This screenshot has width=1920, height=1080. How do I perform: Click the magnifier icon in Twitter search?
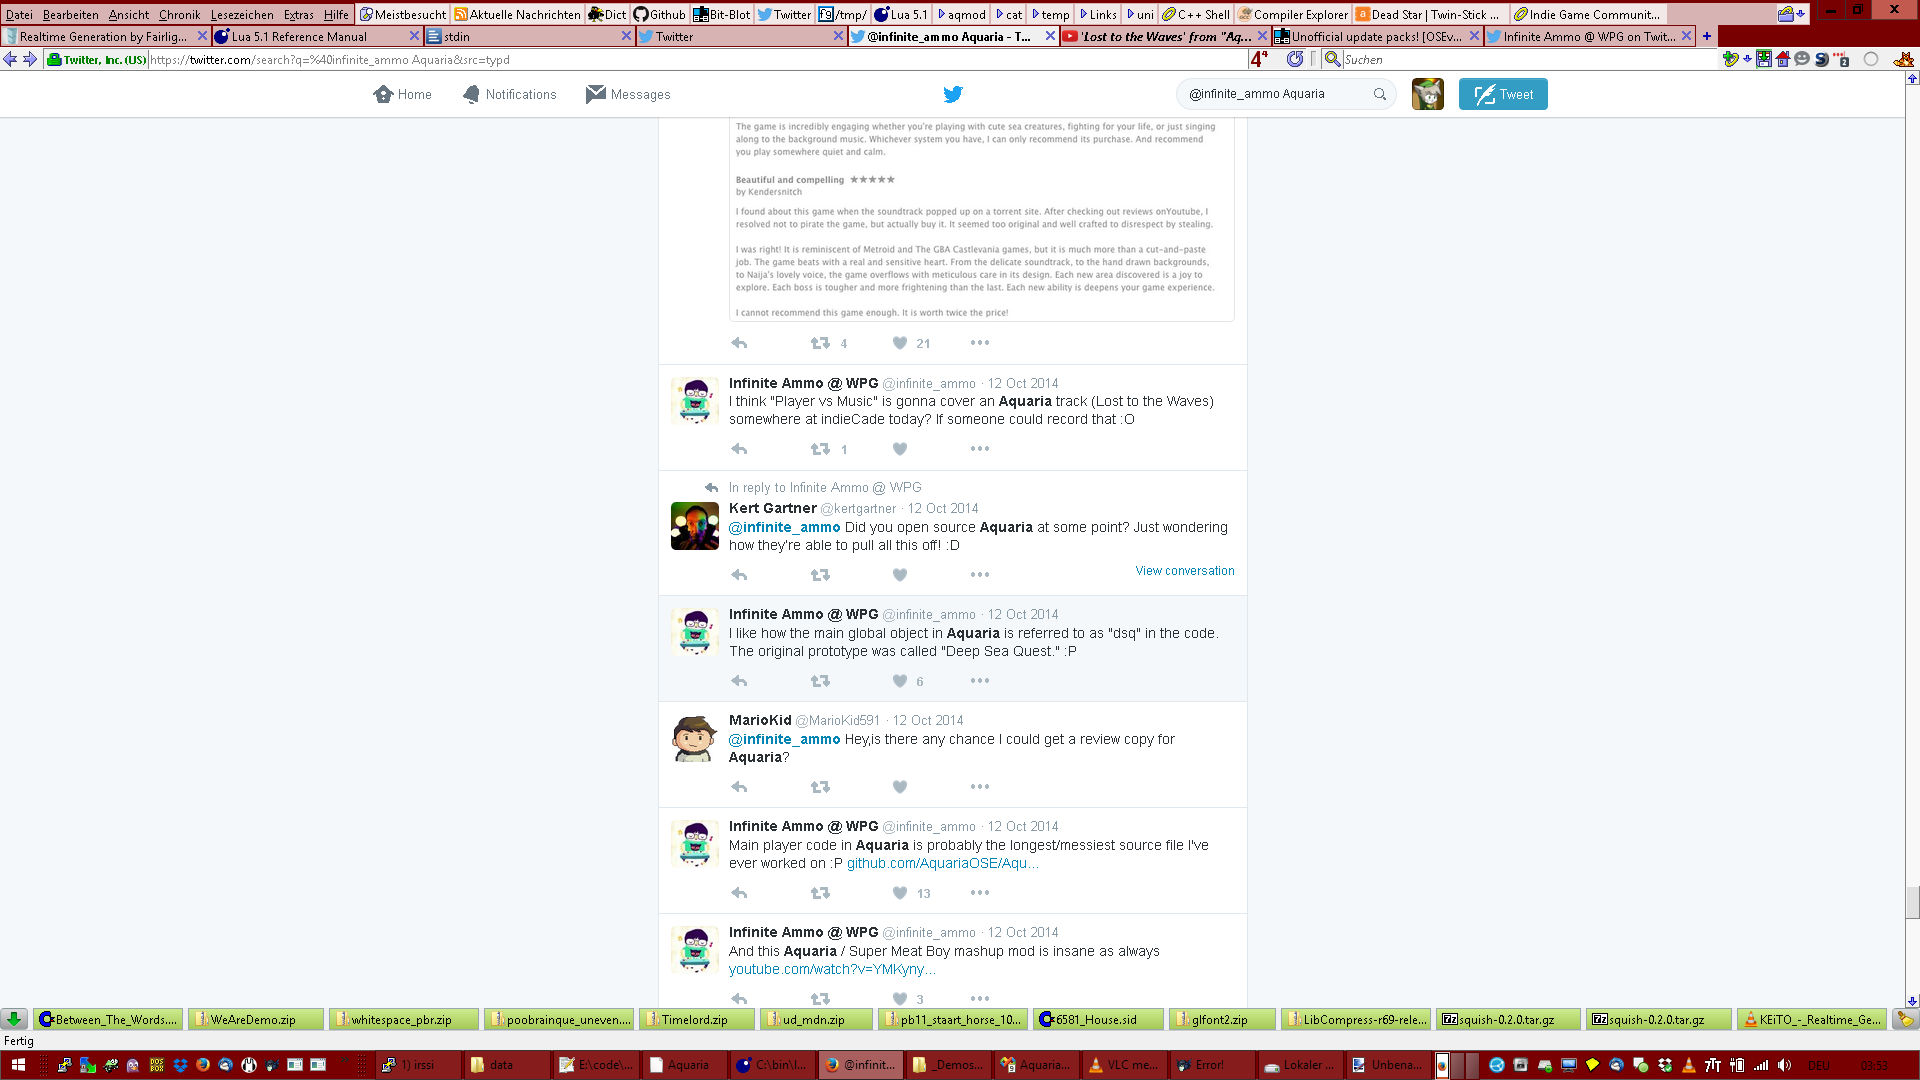tap(1380, 94)
